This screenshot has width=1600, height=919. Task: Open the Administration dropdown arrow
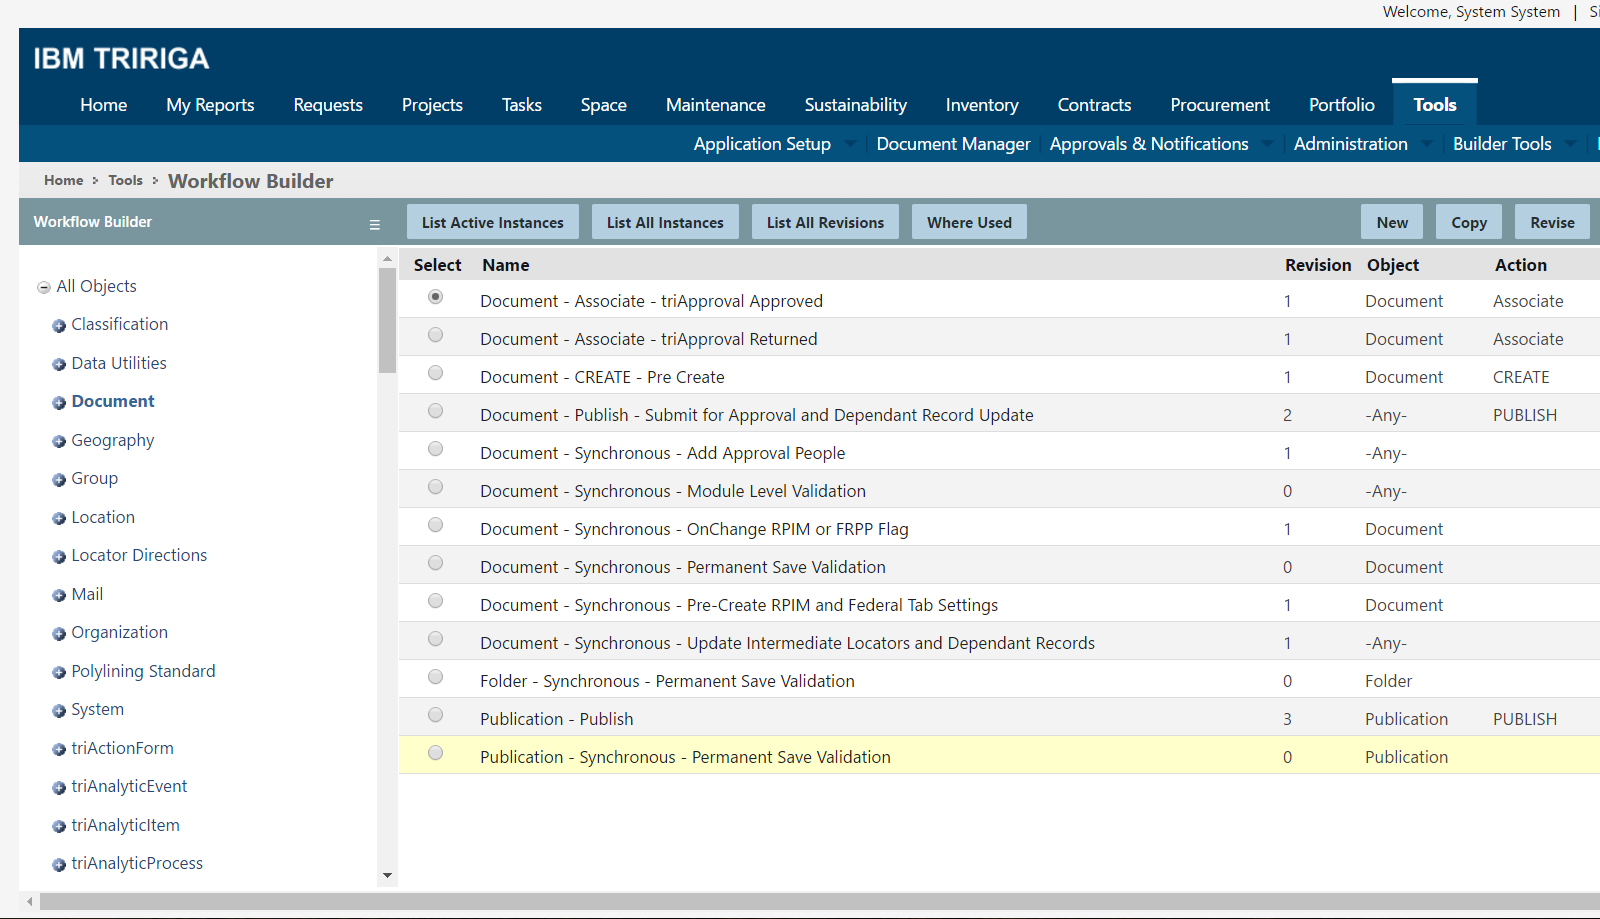click(x=1427, y=144)
